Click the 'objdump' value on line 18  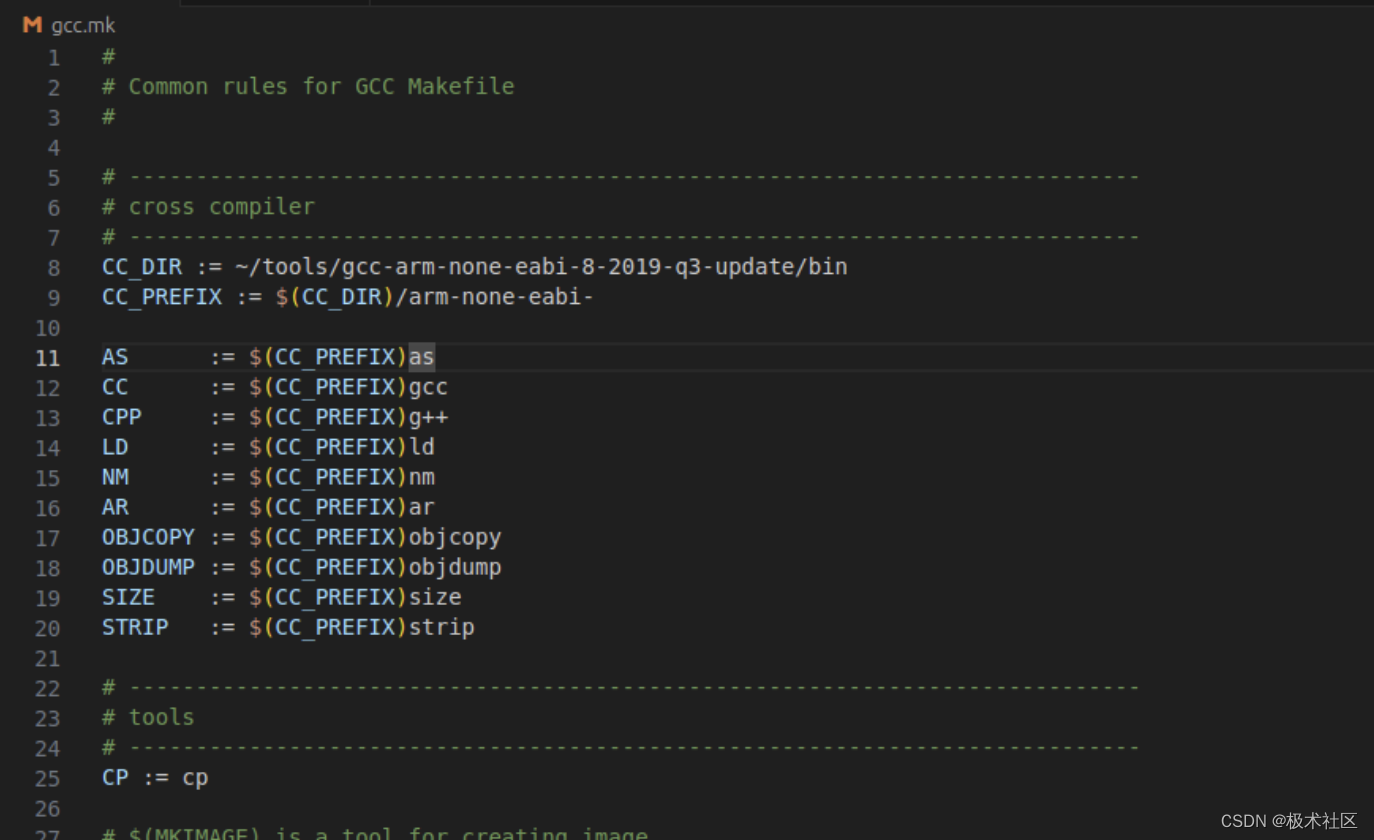[455, 567]
